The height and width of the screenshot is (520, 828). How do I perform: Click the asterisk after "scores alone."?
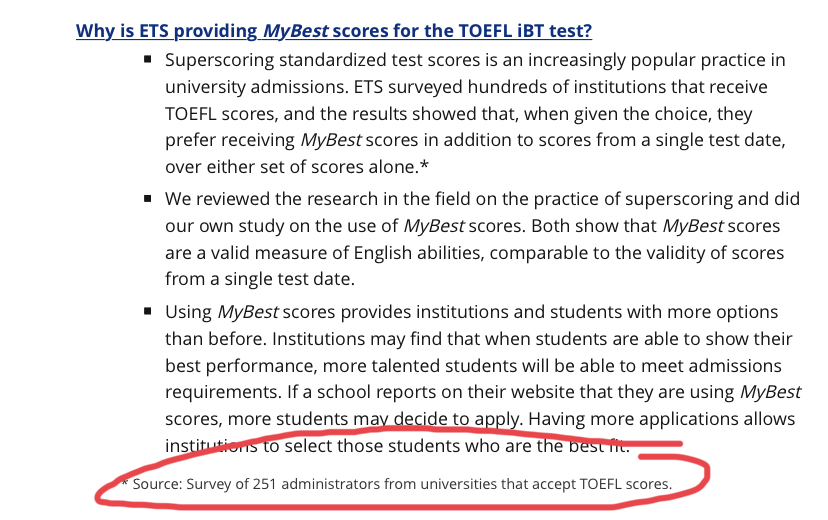pos(425,165)
